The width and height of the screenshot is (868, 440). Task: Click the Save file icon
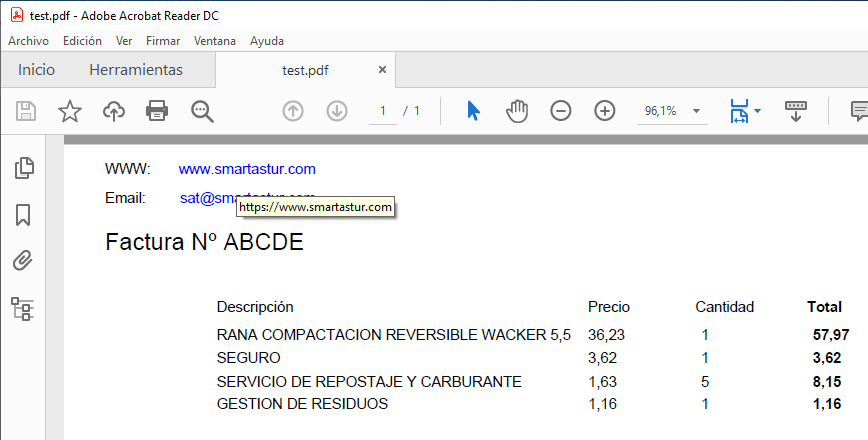[26, 111]
